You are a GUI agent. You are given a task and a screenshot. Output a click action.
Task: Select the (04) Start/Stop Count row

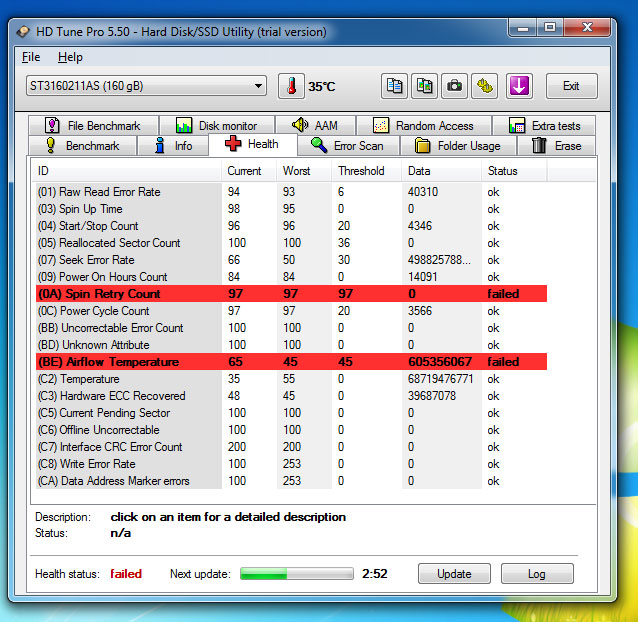click(x=291, y=226)
